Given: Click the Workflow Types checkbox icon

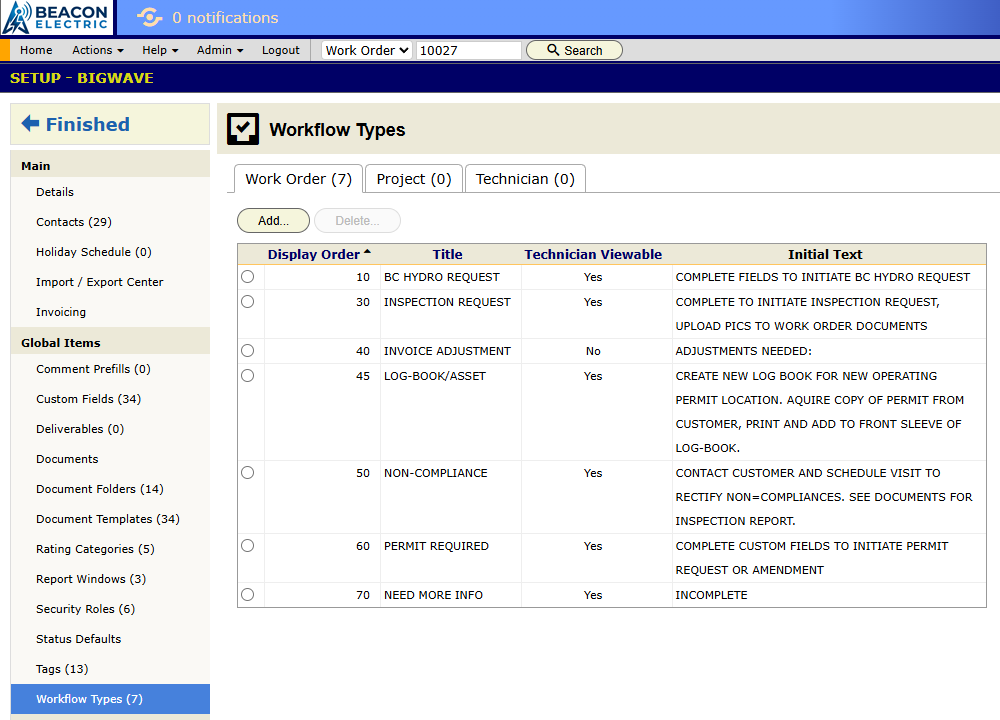Looking at the screenshot, I should 243,129.
